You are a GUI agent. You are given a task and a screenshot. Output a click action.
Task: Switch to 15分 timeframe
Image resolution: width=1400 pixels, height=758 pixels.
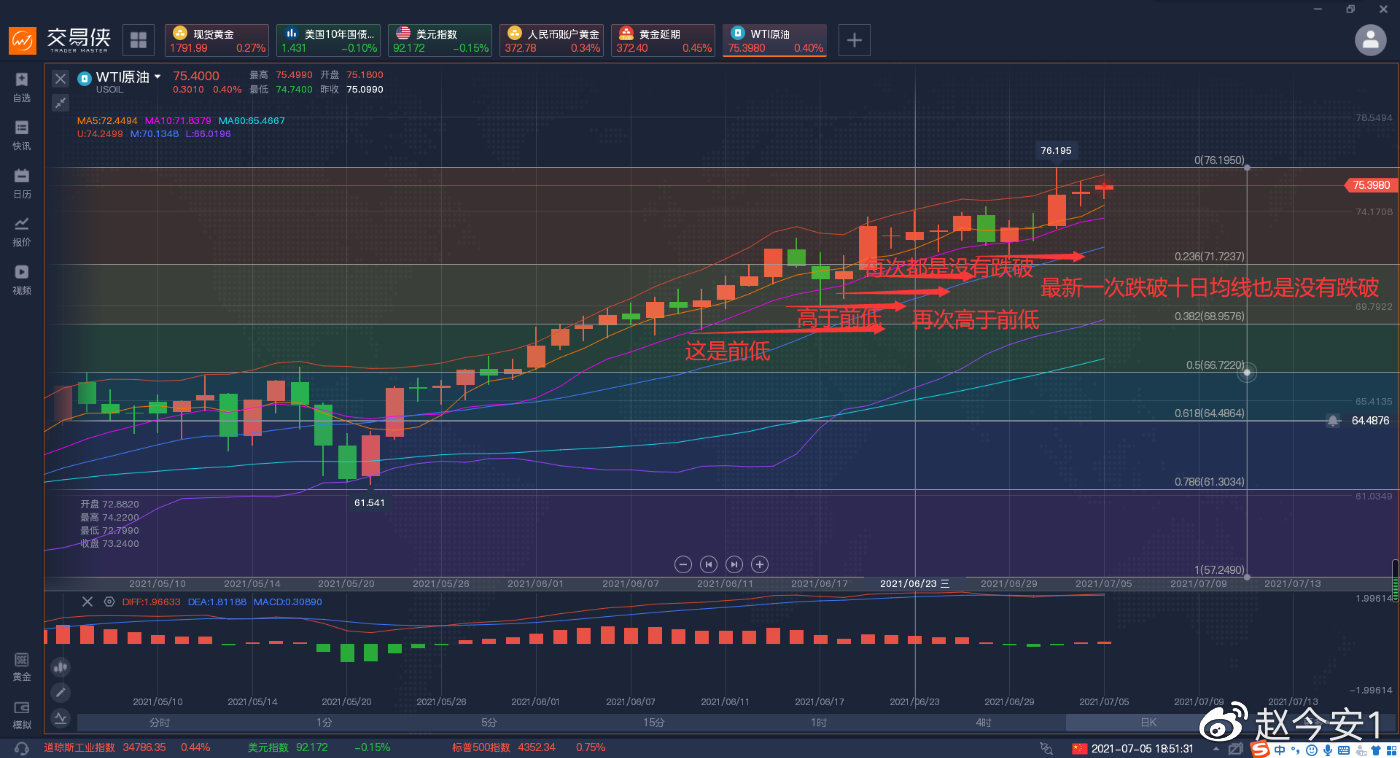pos(654,722)
